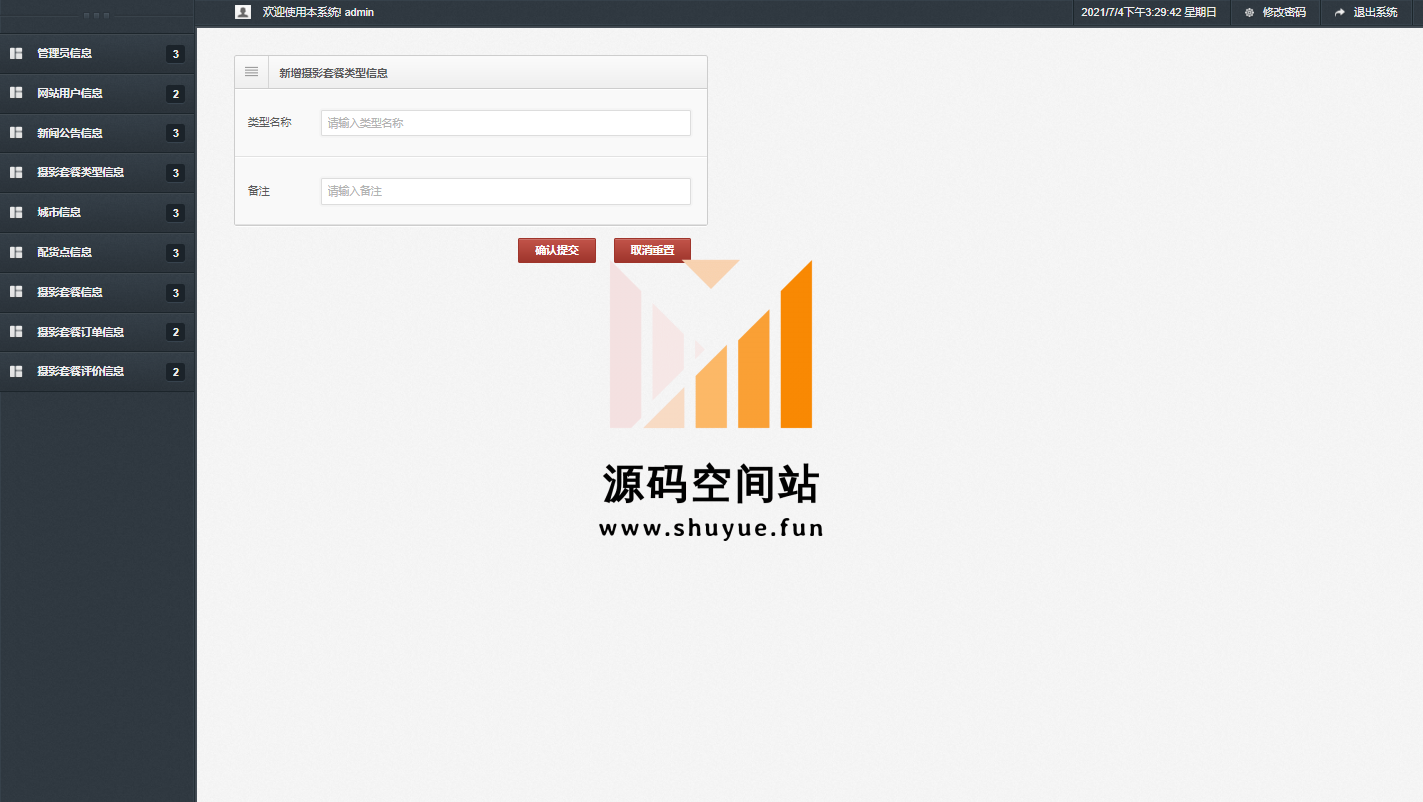Open the 摄影套餐评价信息 menu

[97, 371]
